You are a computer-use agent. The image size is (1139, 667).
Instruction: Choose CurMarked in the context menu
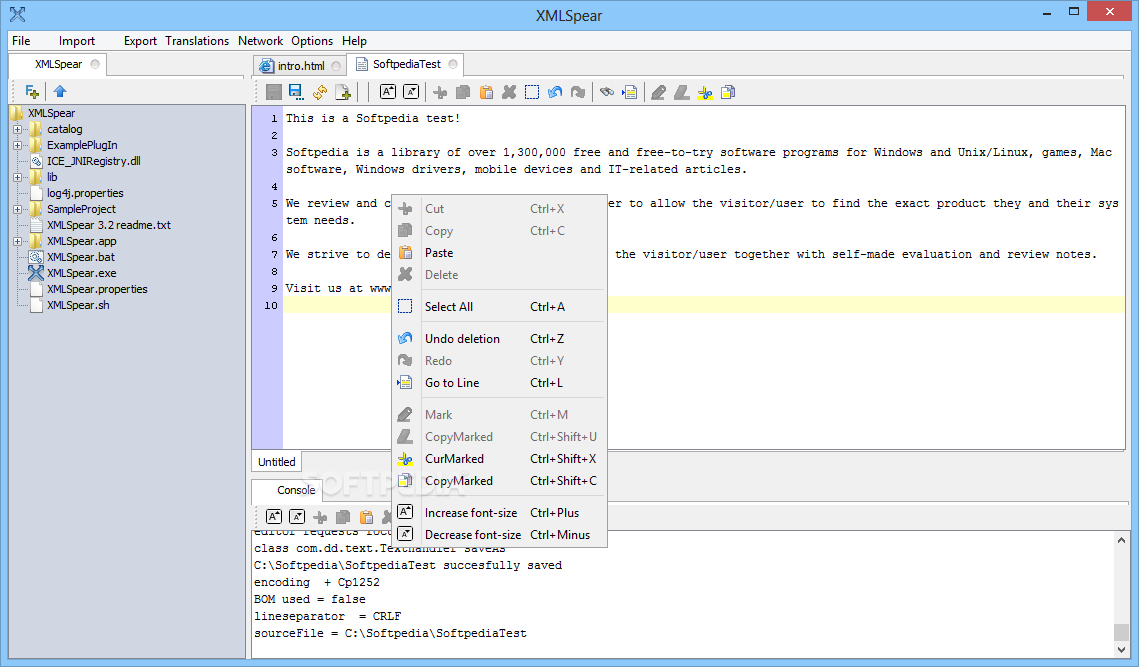pos(499,459)
